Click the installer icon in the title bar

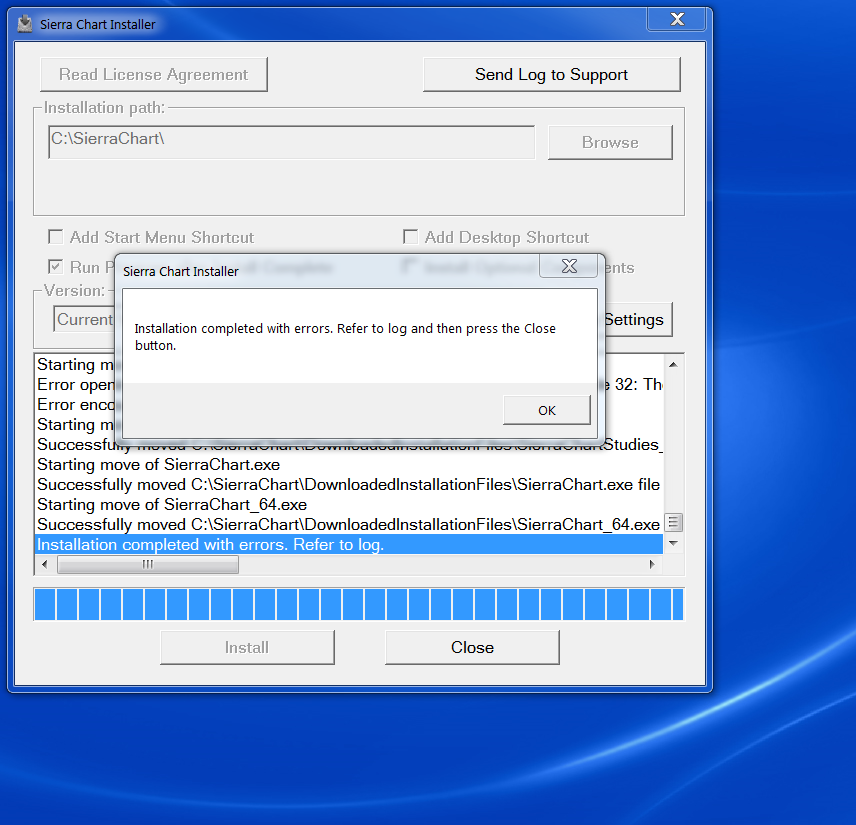point(25,24)
